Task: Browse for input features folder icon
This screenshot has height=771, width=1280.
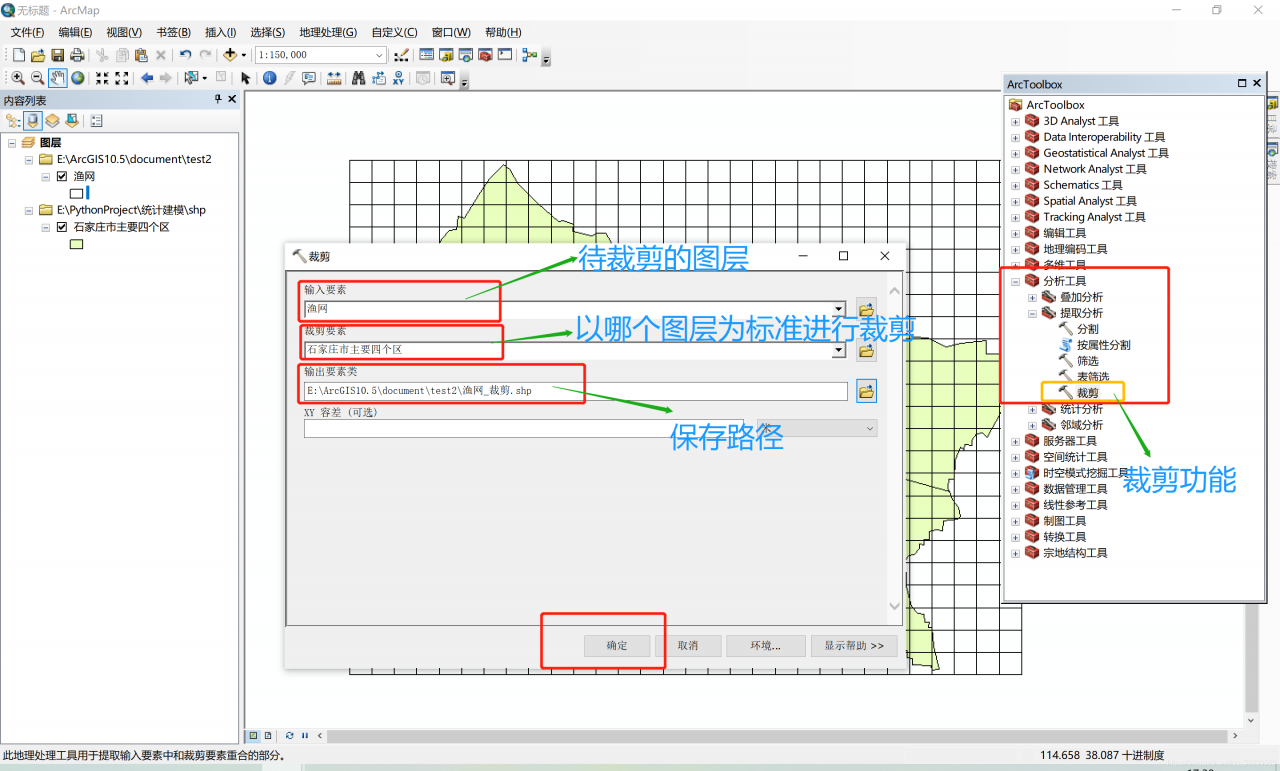Action: point(866,309)
